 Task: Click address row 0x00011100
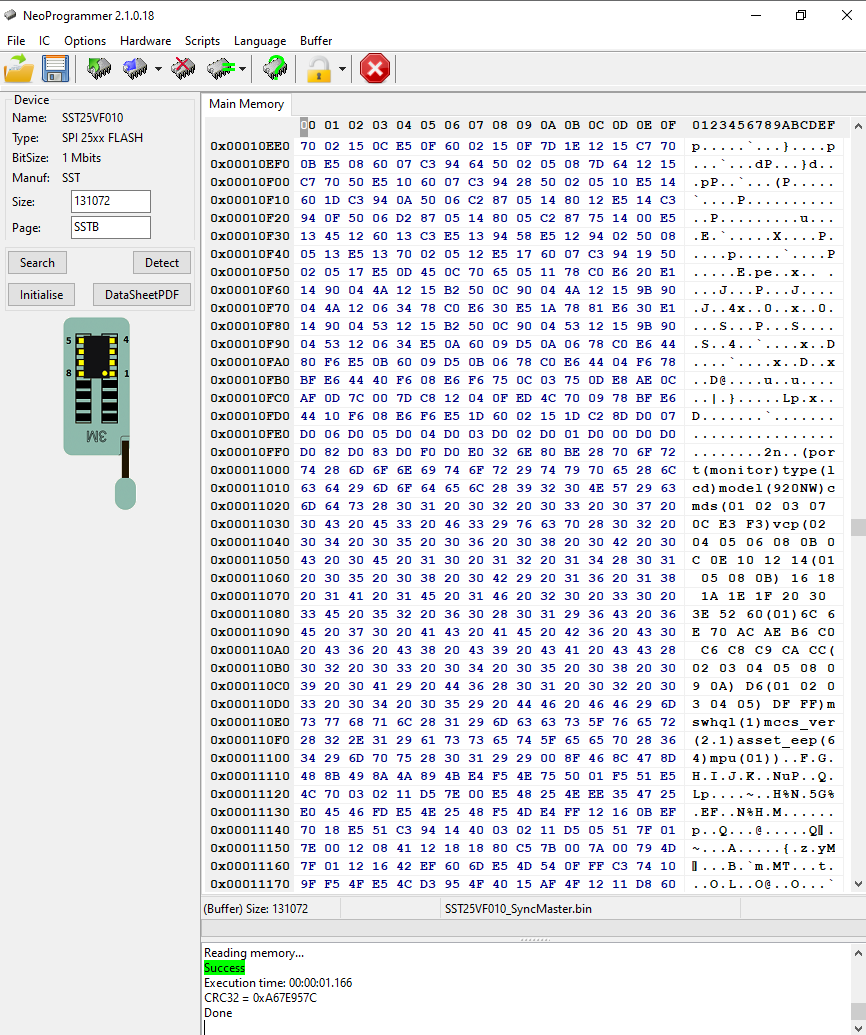click(250, 758)
